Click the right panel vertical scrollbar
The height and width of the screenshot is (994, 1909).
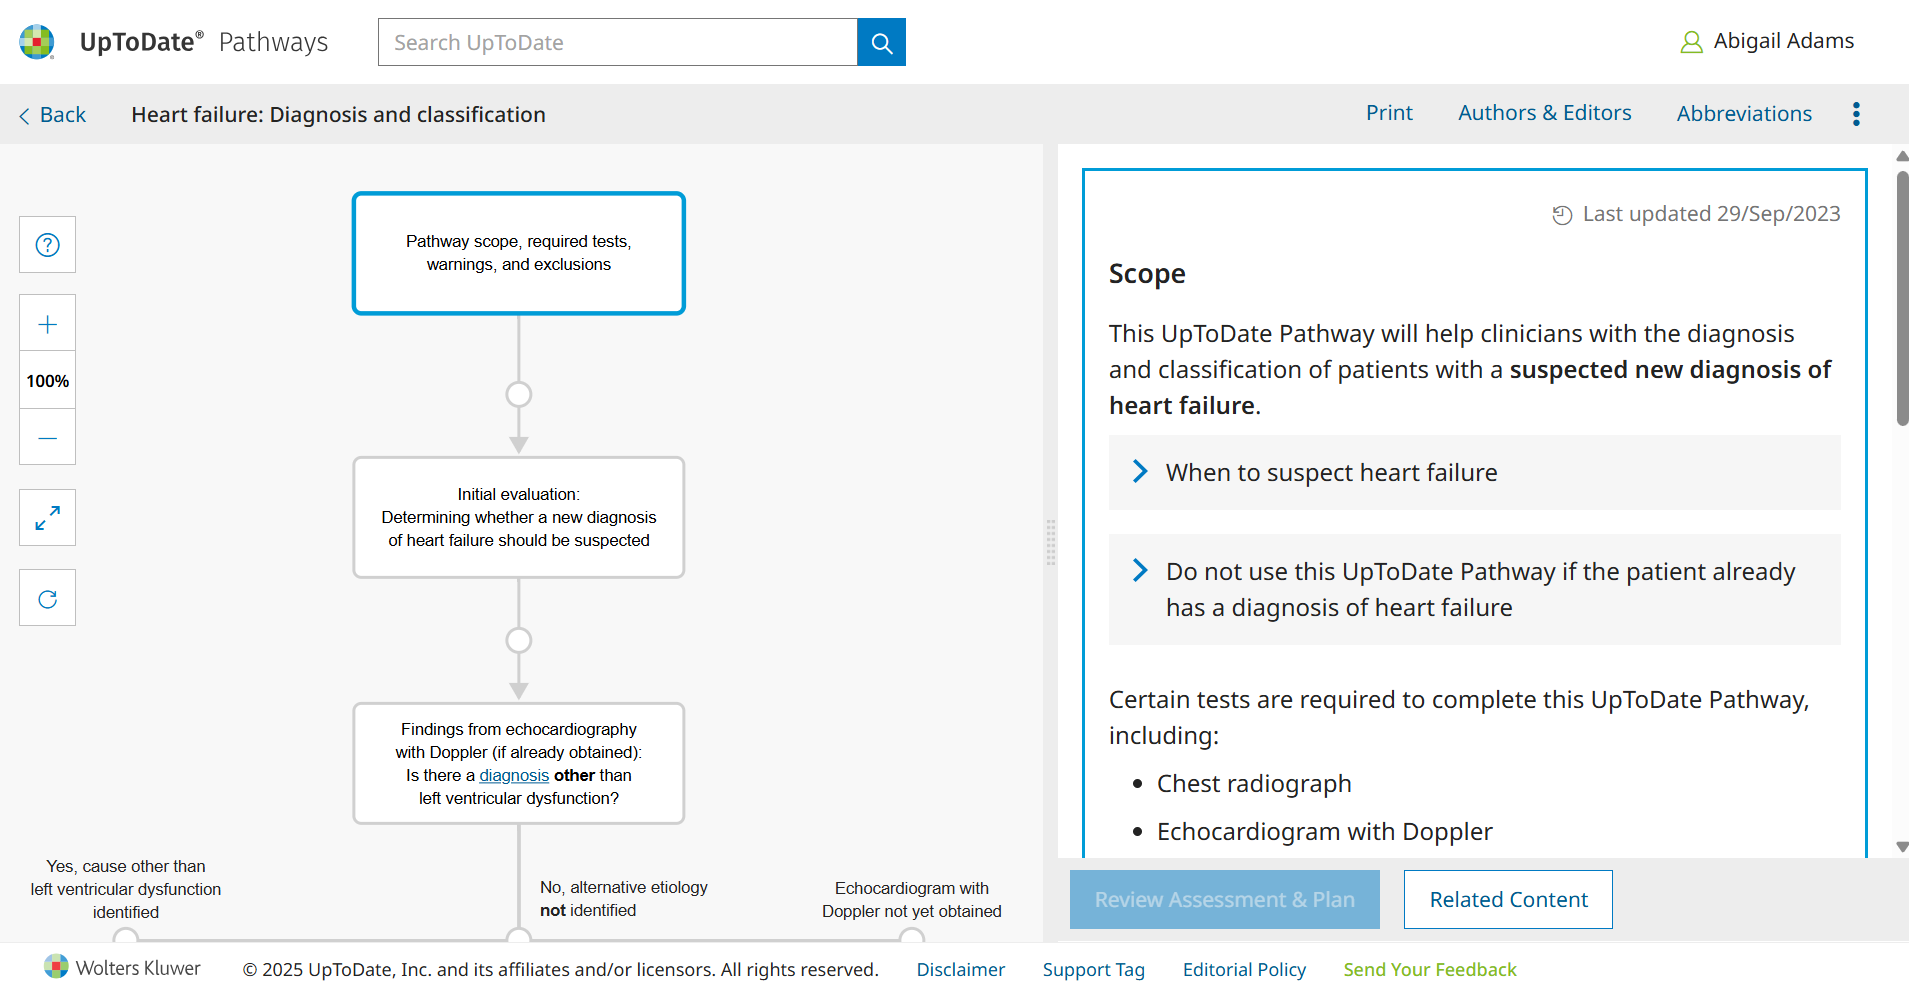(1901, 300)
